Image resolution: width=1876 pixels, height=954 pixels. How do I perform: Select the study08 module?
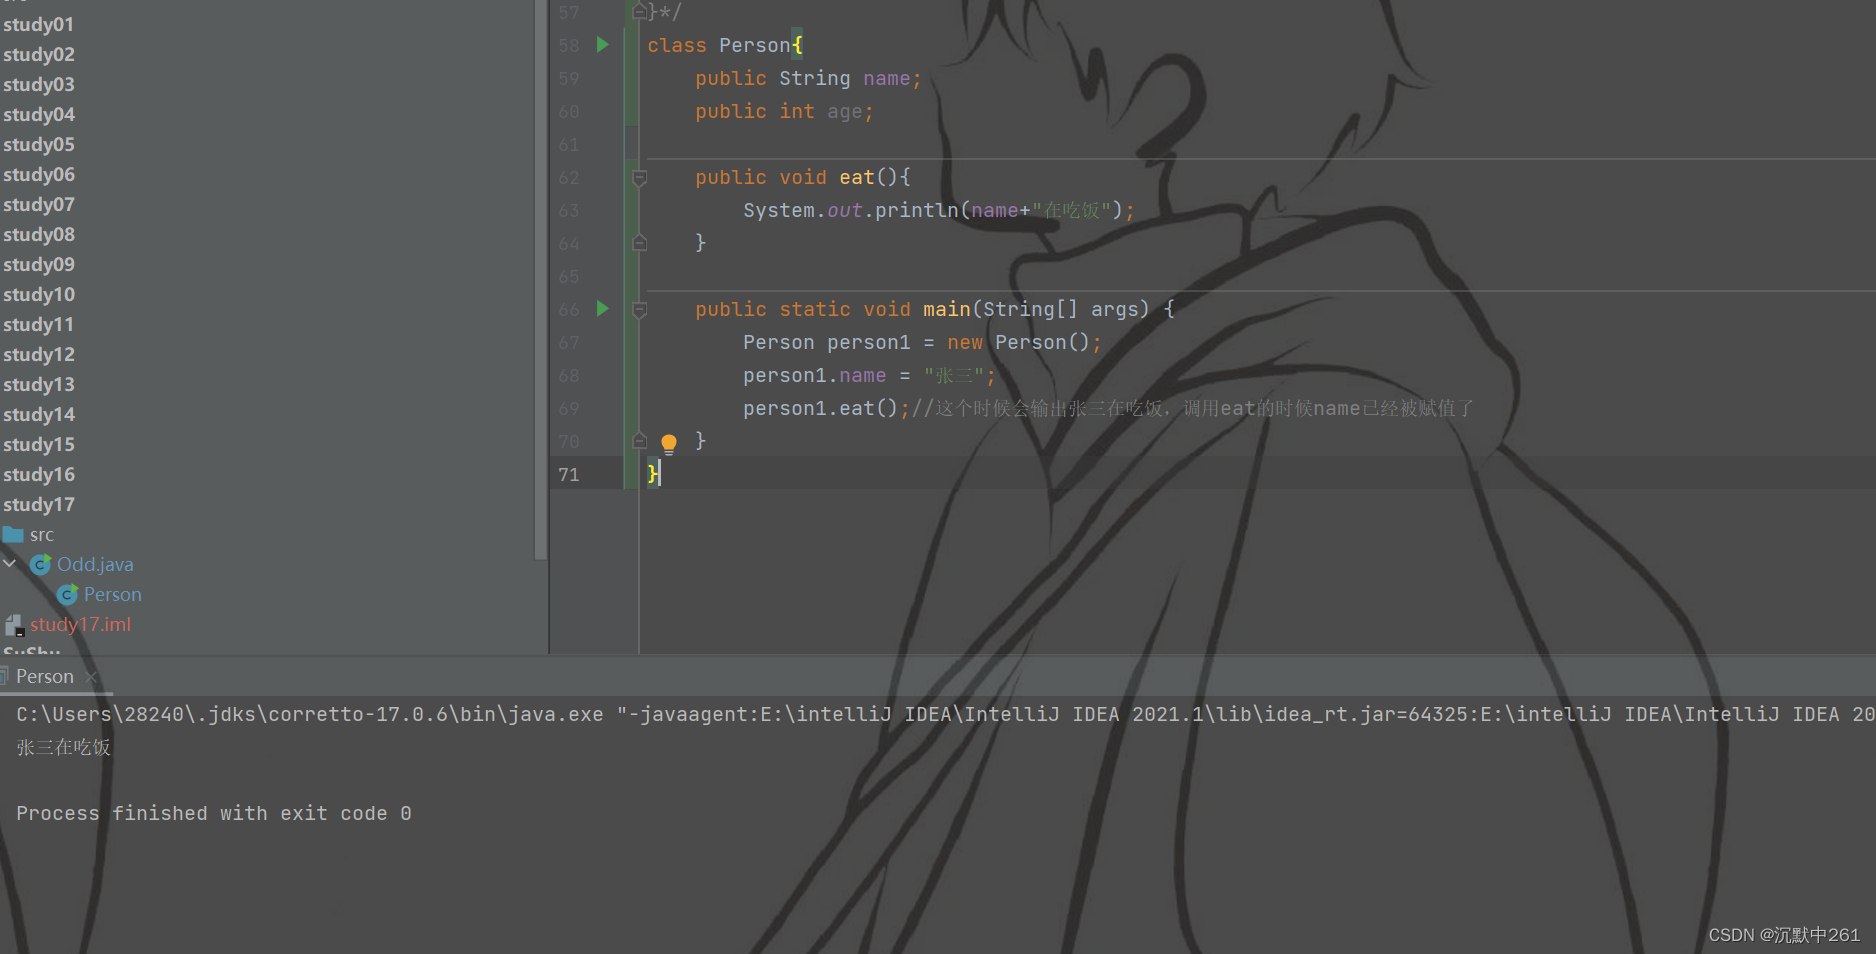38,234
